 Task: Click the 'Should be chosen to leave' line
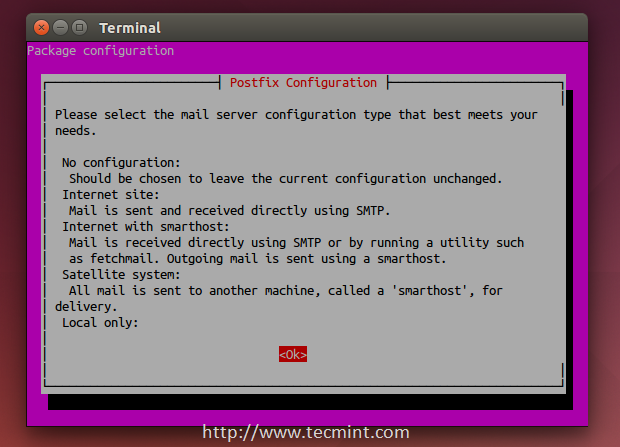pyautogui.click(x=285, y=178)
